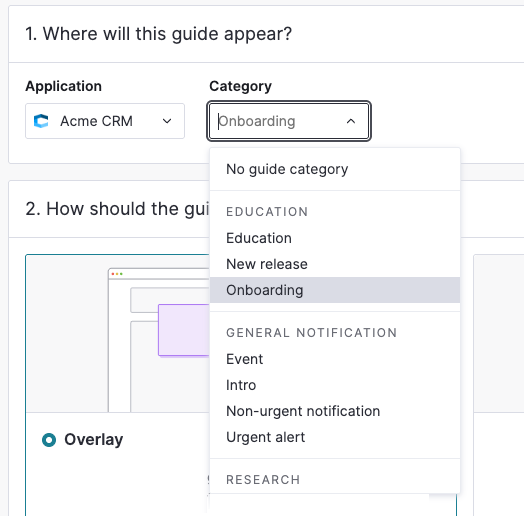The image size is (524, 516).
Task: Click the Acme CRM application selector
Action: (x=105, y=121)
